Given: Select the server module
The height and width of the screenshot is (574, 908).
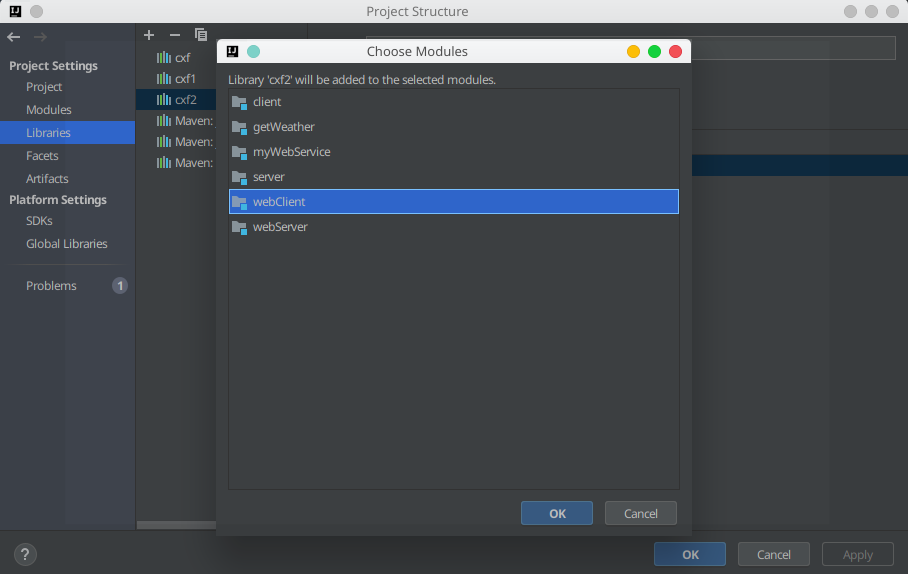Looking at the screenshot, I should tap(453, 177).
